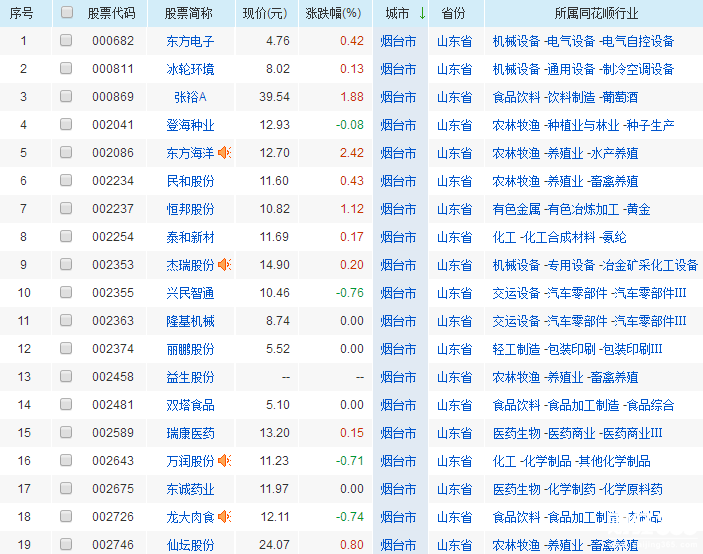
Task: Click price value 39.54
Action: click(274, 97)
